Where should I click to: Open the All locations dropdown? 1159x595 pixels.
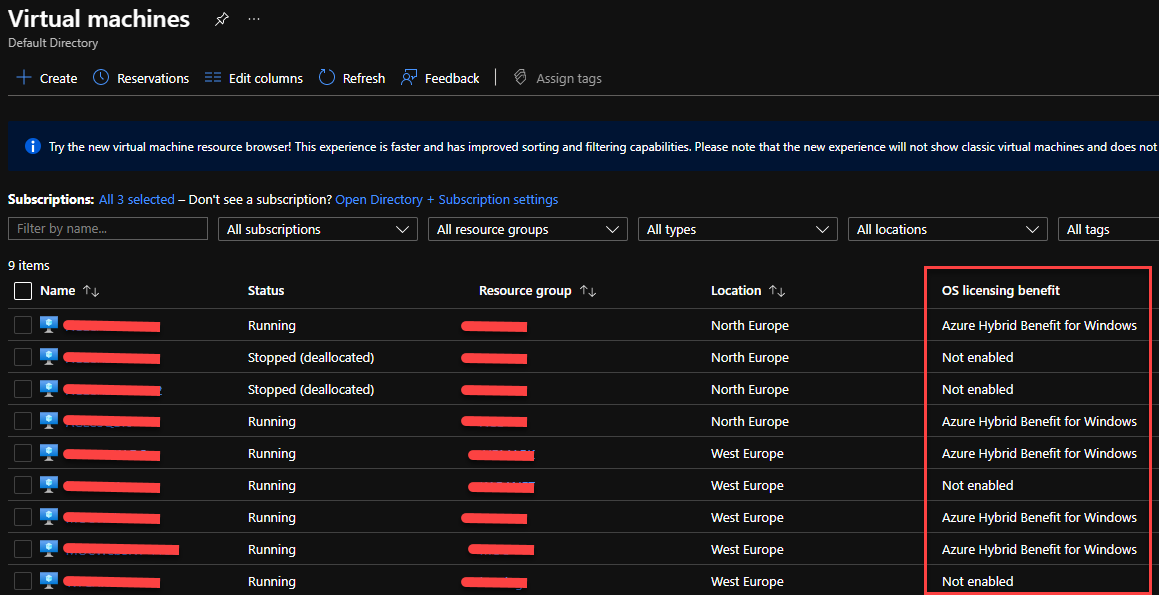(x=947, y=229)
